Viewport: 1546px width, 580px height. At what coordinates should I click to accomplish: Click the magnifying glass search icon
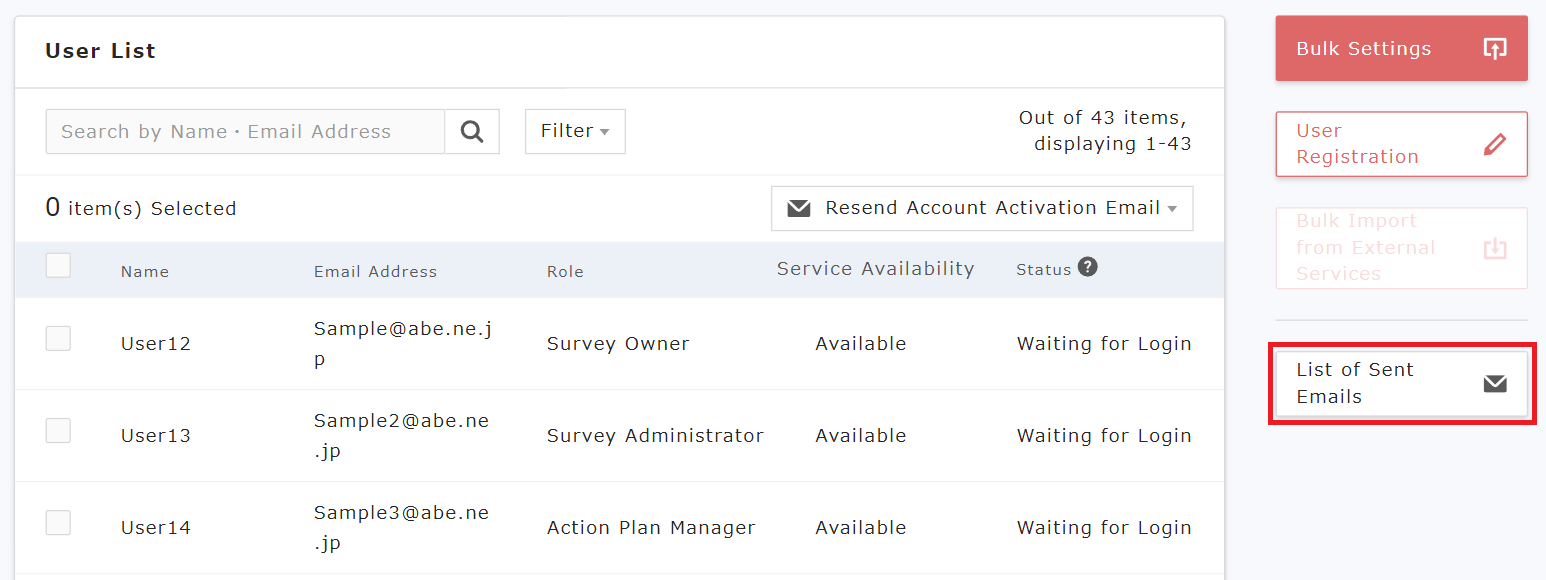[x=472, y=131]
